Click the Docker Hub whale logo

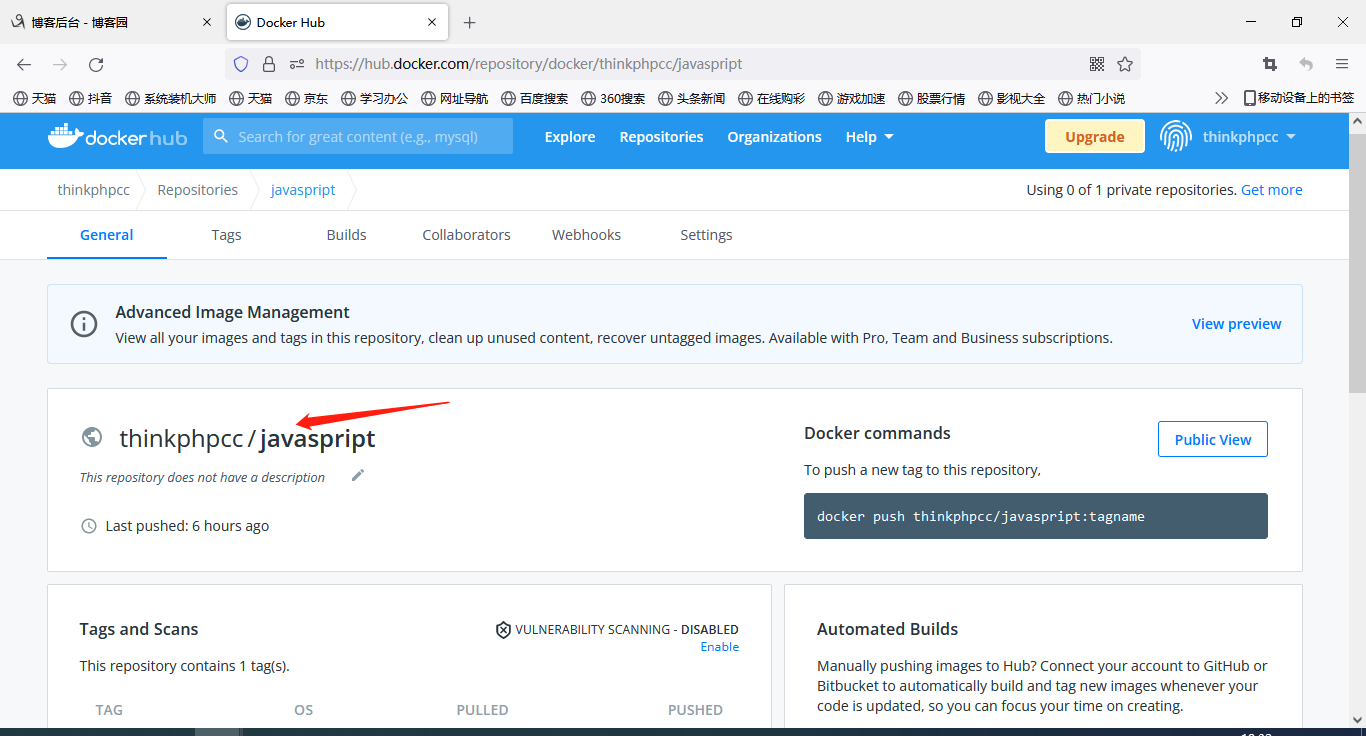(117, 137)
